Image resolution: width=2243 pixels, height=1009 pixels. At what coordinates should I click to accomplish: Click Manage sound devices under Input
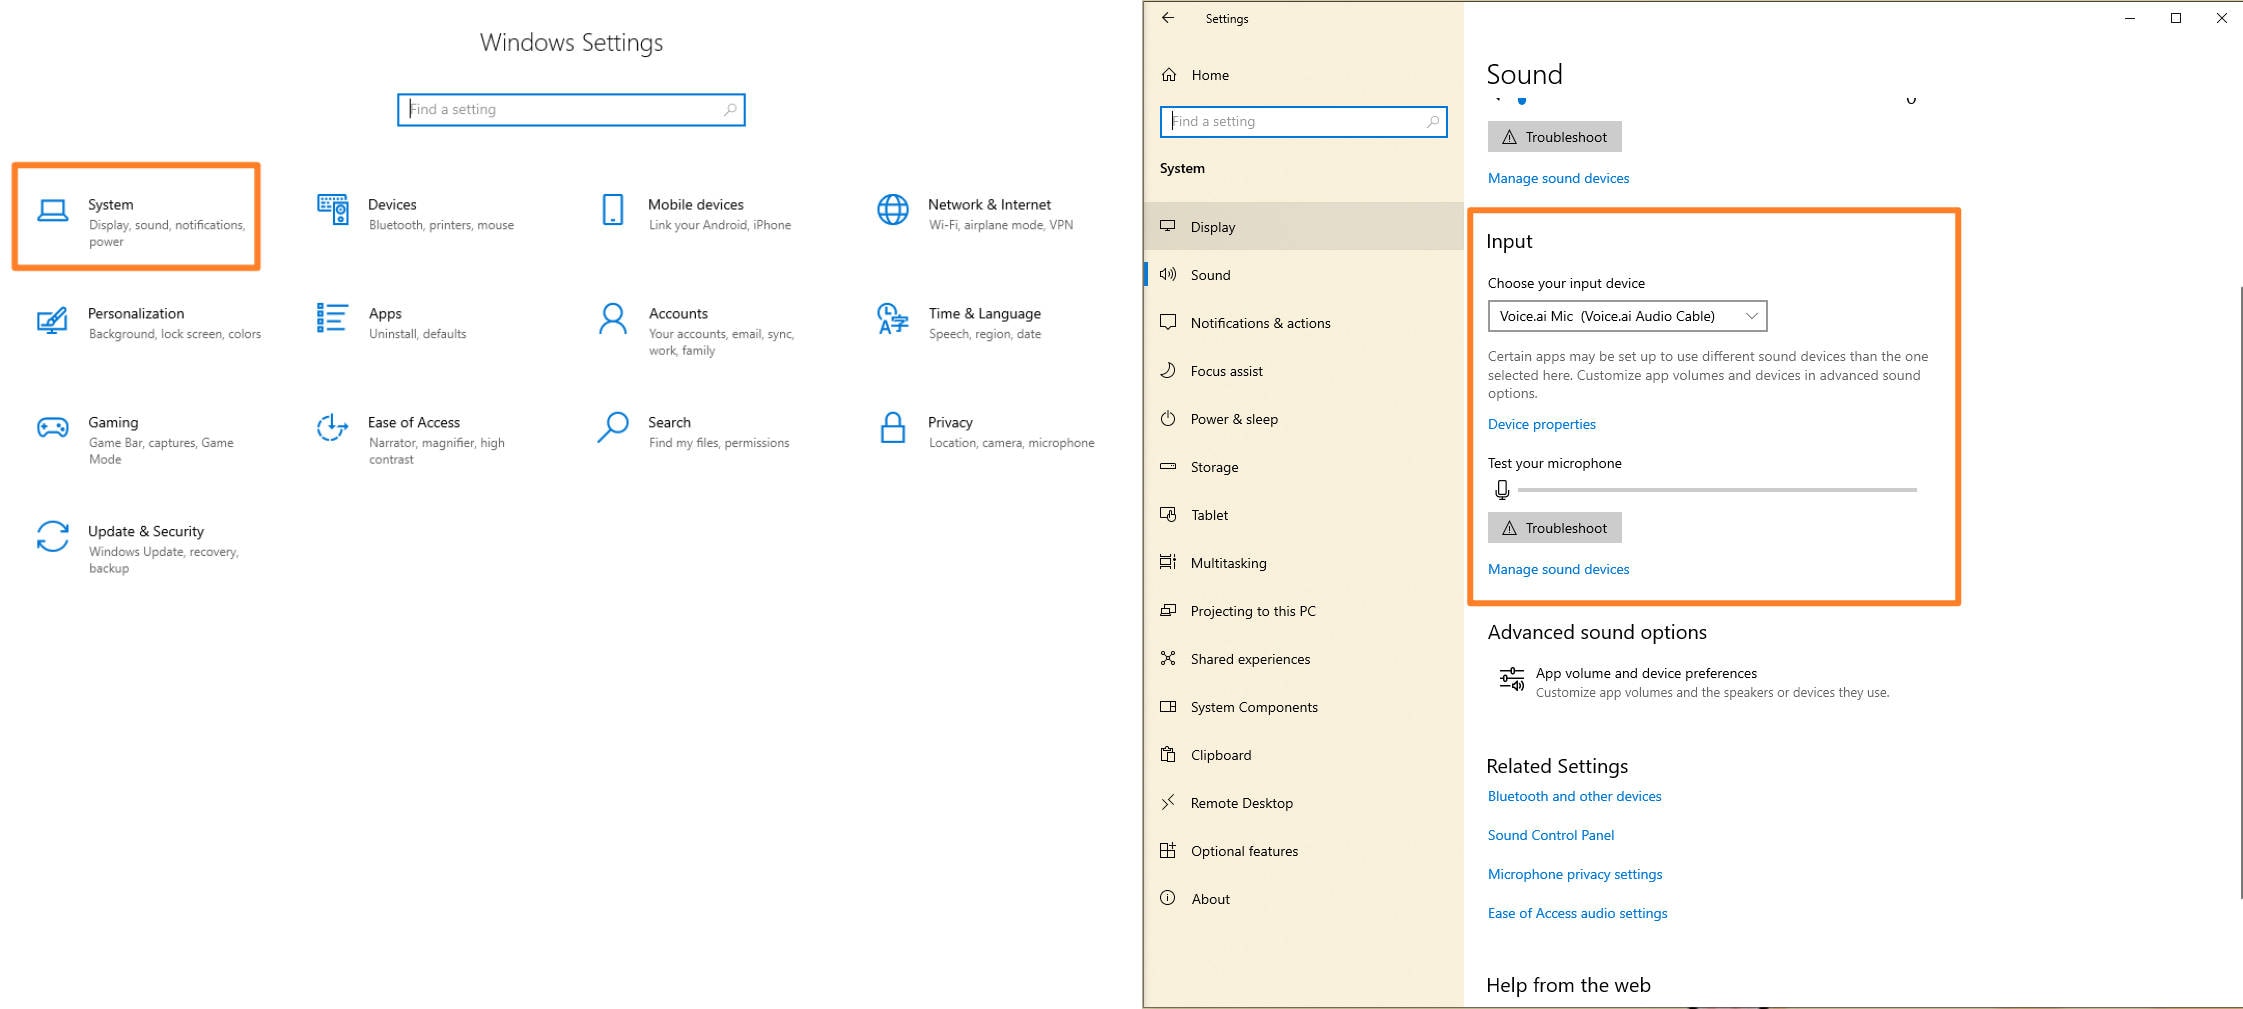click(x=1558, y=569)
